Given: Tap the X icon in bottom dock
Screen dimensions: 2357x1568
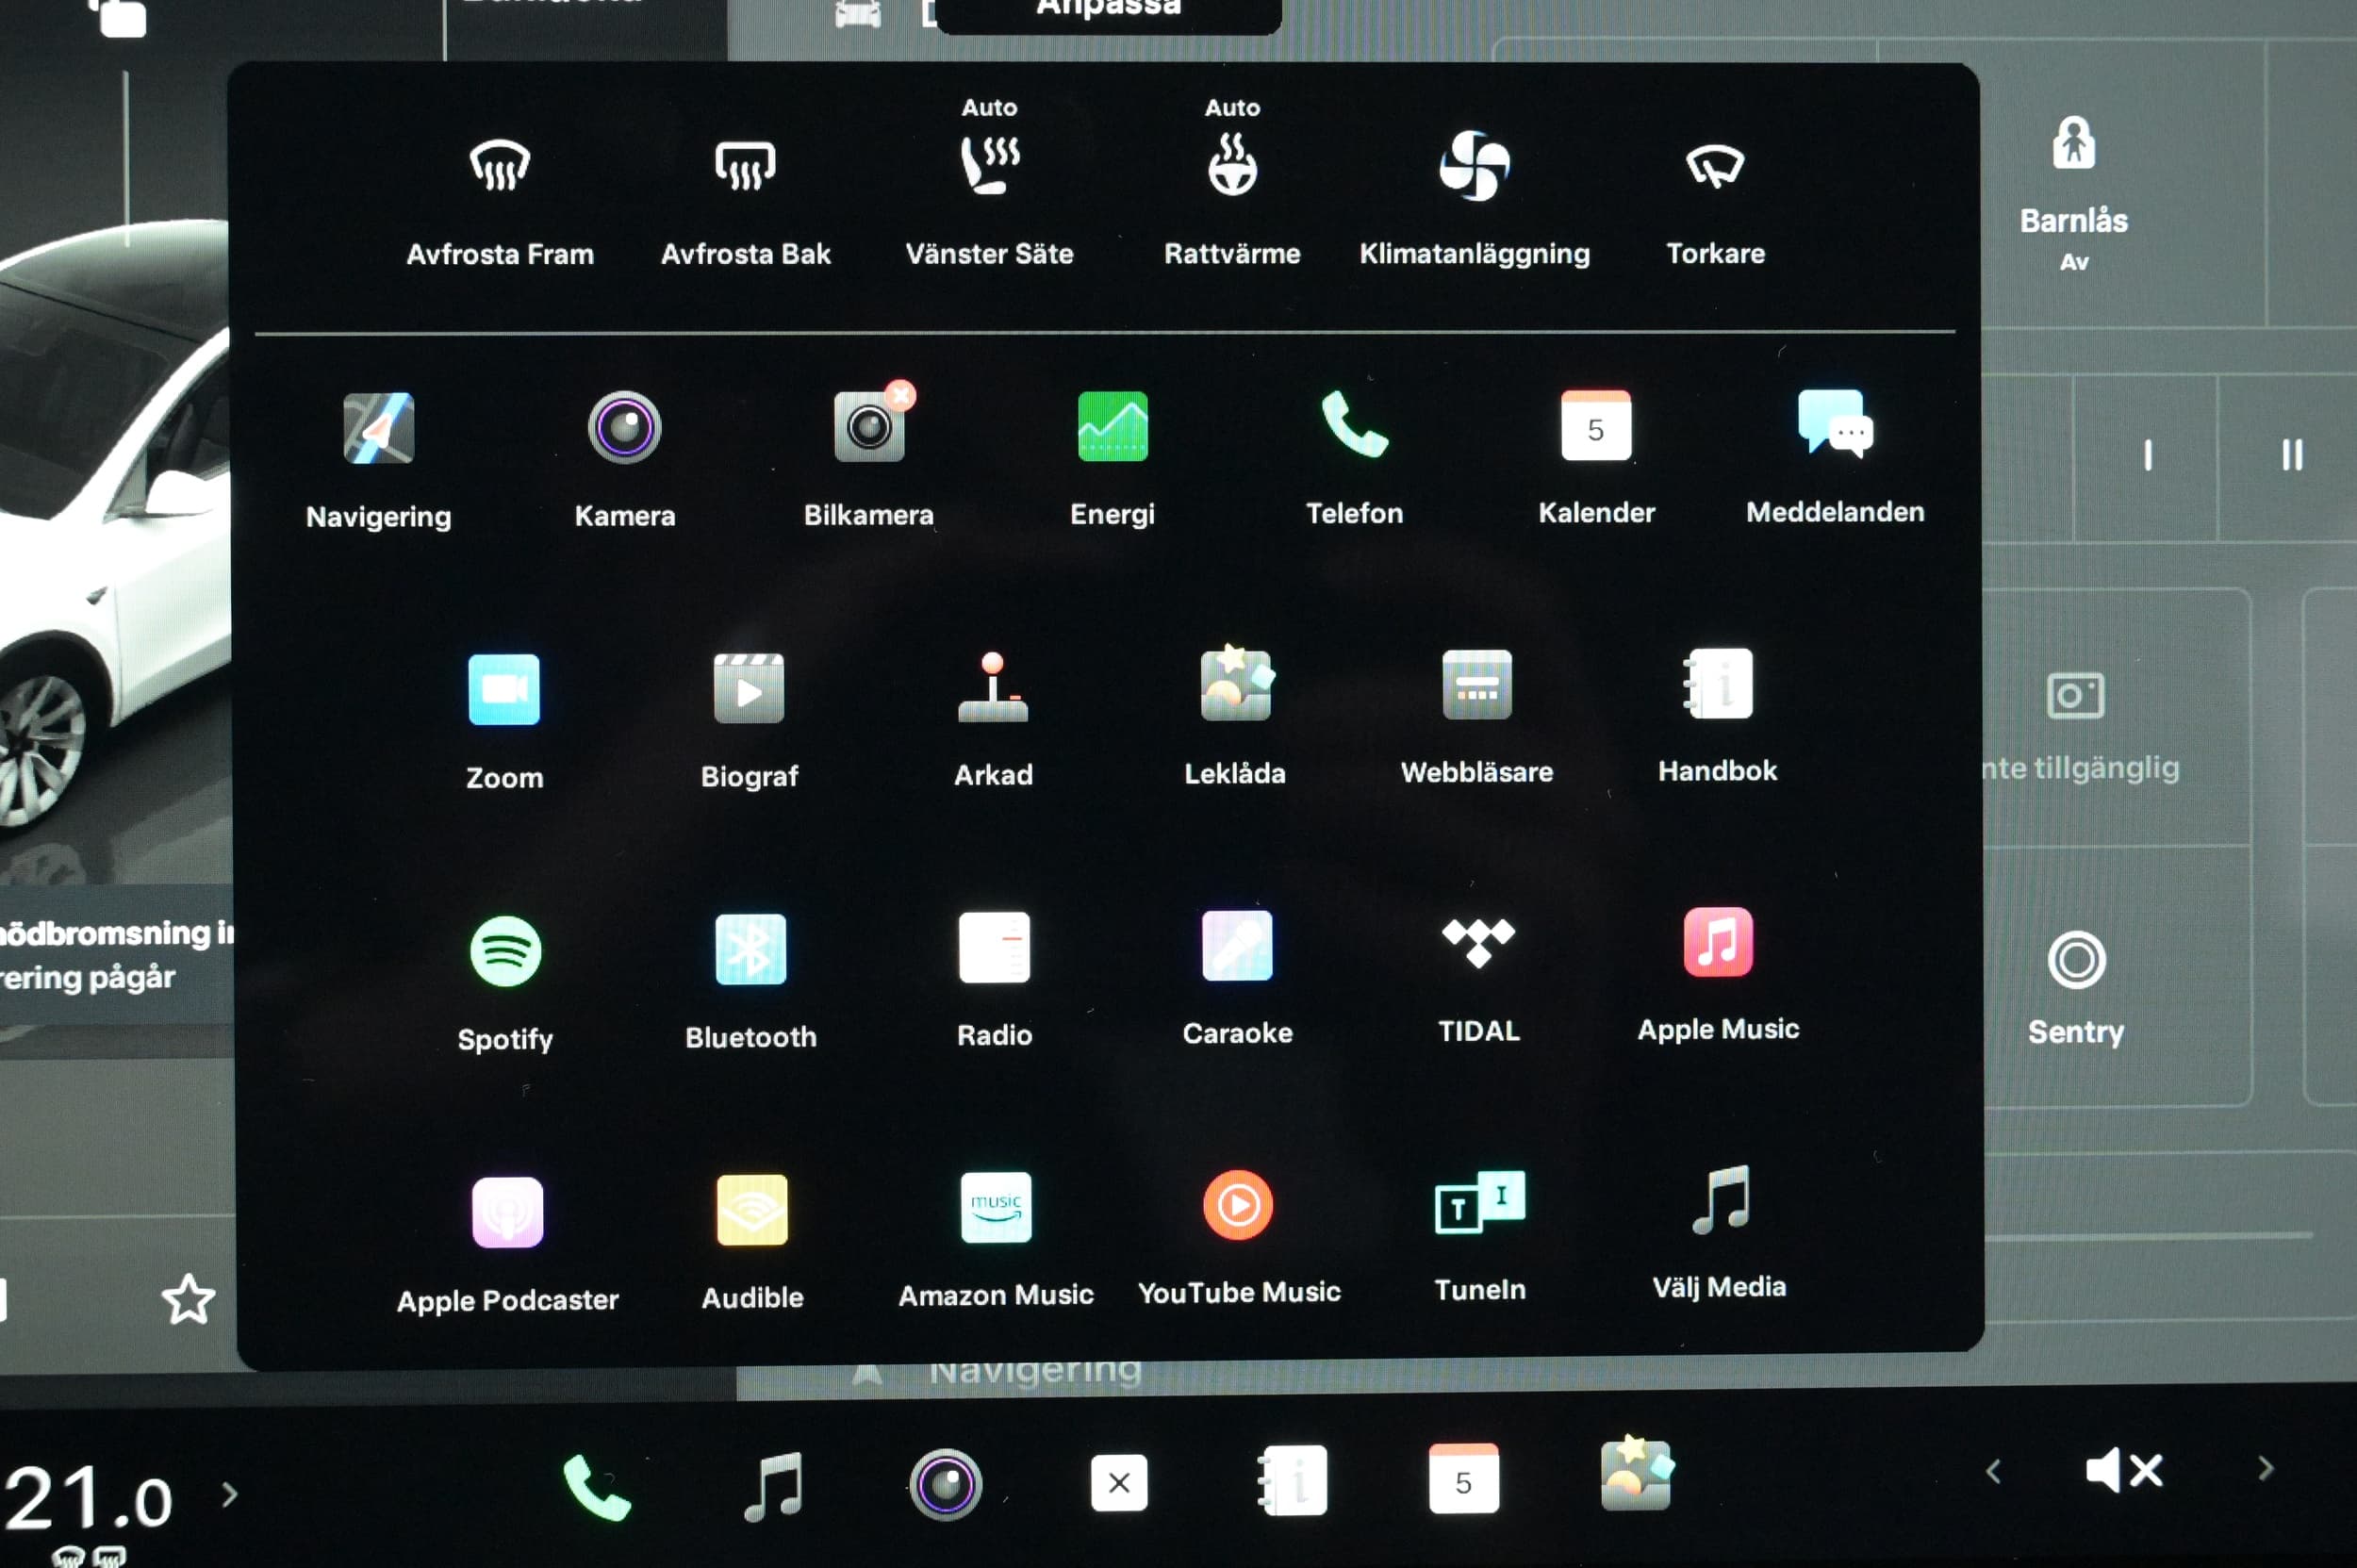Looking at the screenshot, I should [x=1119, y=1482].
